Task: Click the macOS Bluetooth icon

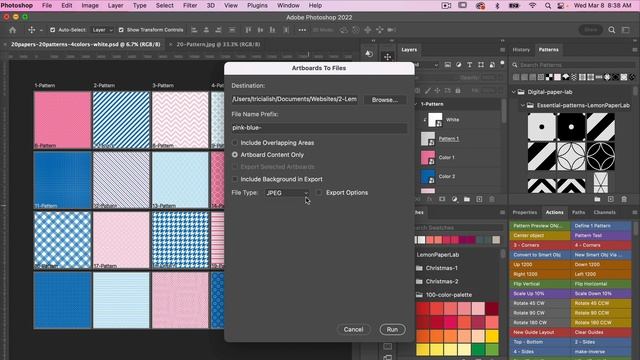Action: tap(497, 6)
